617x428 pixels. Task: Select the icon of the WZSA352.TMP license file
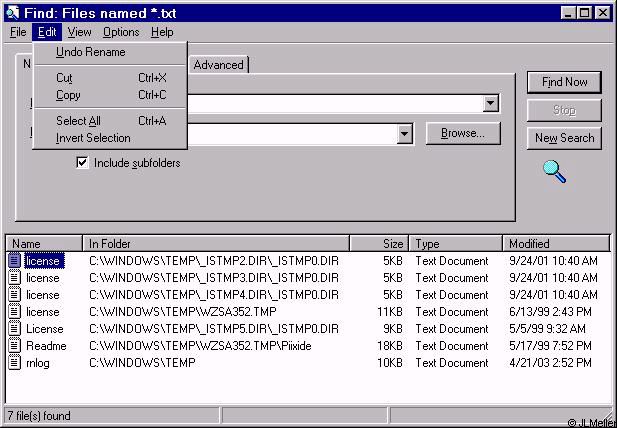click(x=15, y=312)
